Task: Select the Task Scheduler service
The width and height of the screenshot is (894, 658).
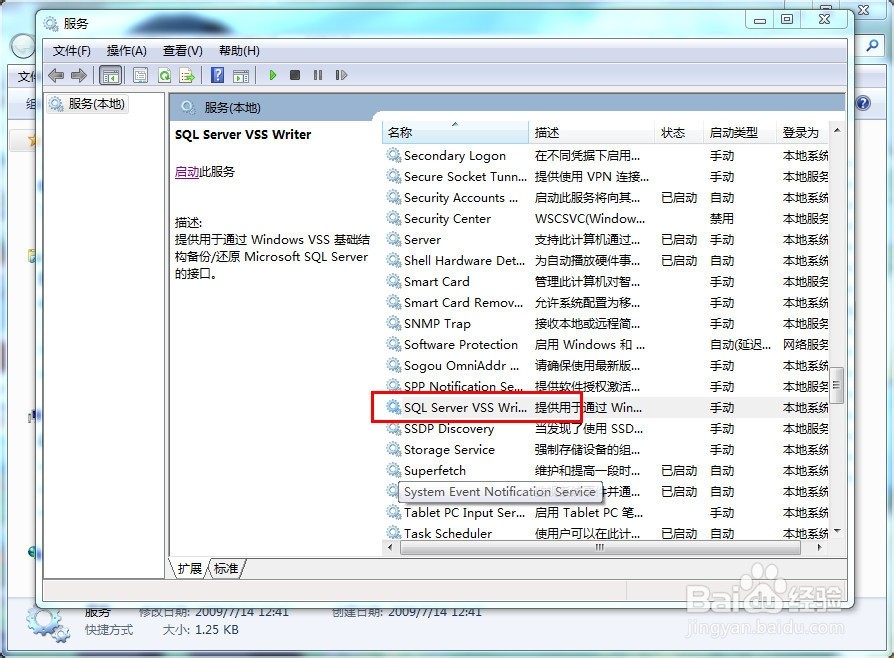Action: (x=606, y=533)
